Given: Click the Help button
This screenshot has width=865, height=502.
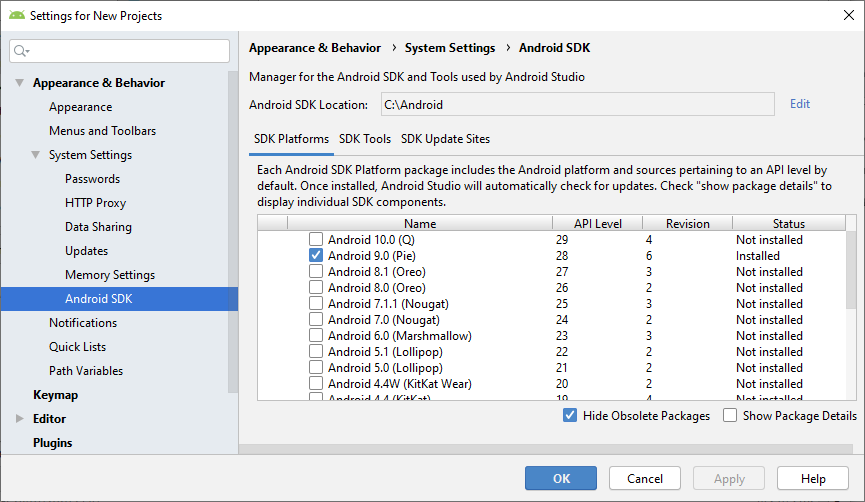Looking at the screenshot, I should [813, 478].
